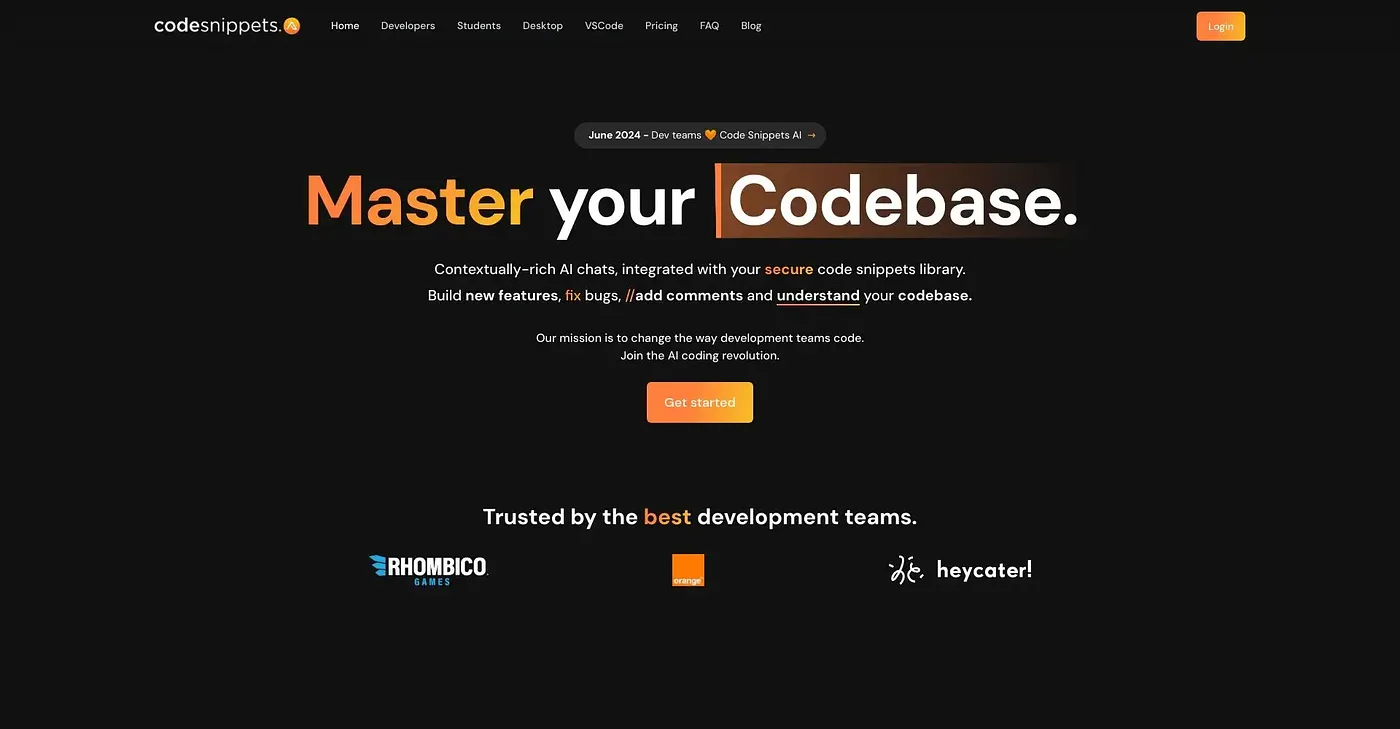Open the Home menu item
This screenshot has height=729, width=1400.
(x=345, y=26)
